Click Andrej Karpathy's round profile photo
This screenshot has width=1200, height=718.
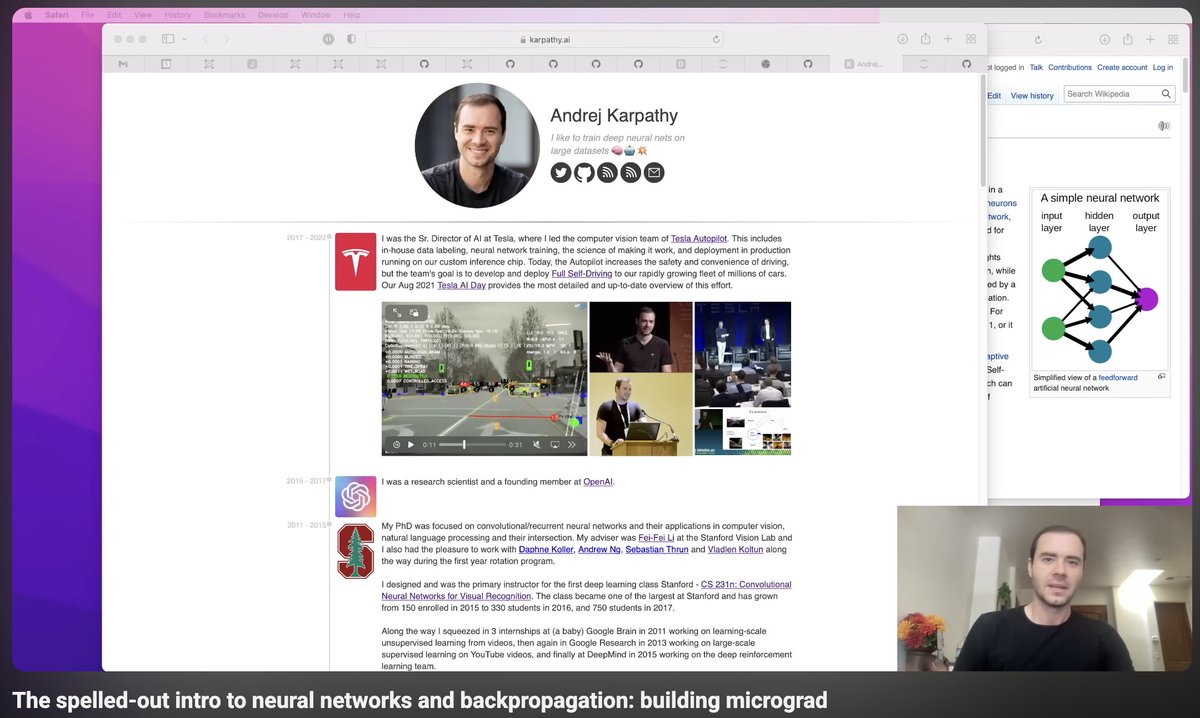(x=477, y=146)
